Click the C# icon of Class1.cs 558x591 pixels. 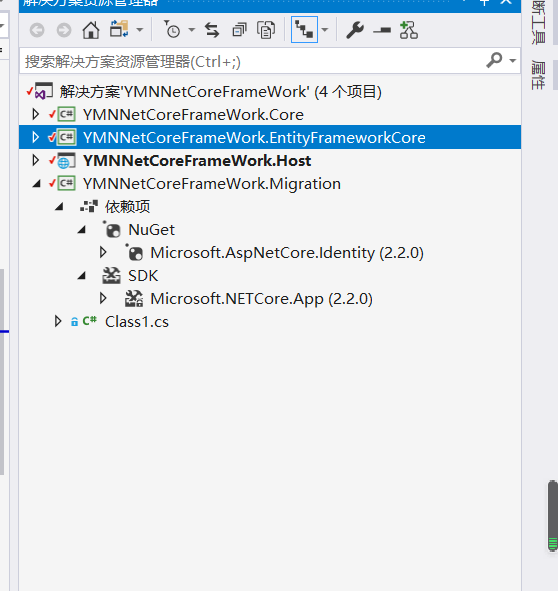[90, 321]
